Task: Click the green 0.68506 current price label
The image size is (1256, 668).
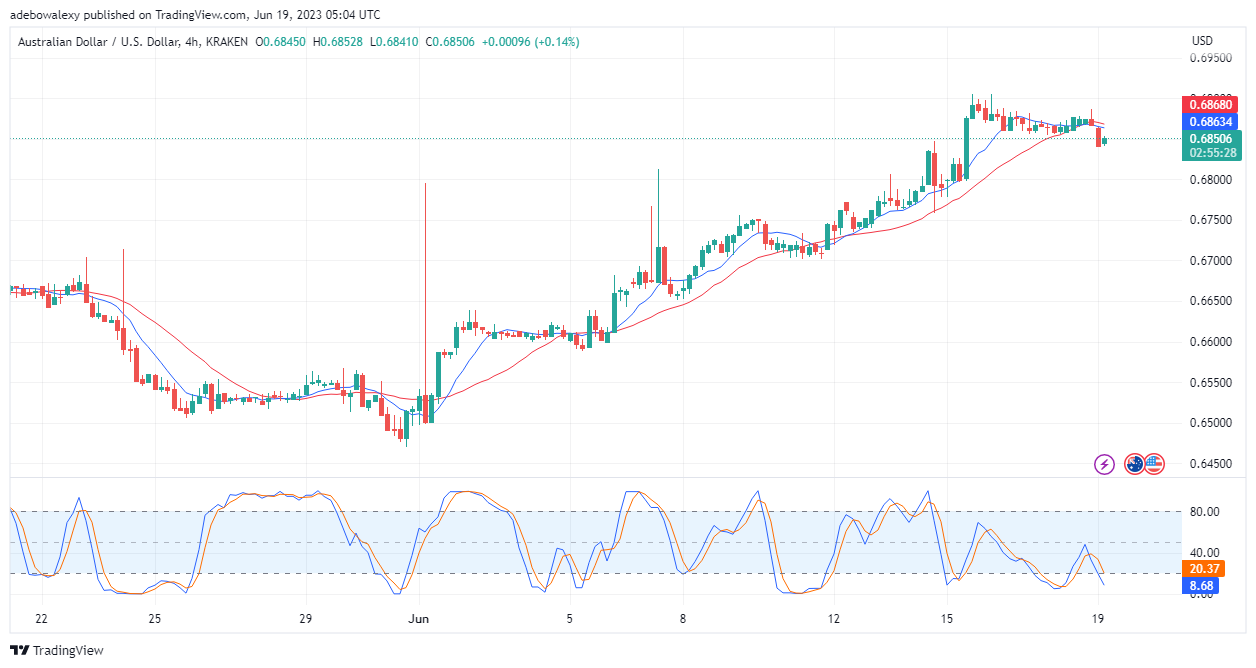Action: tap(1211, 138)
